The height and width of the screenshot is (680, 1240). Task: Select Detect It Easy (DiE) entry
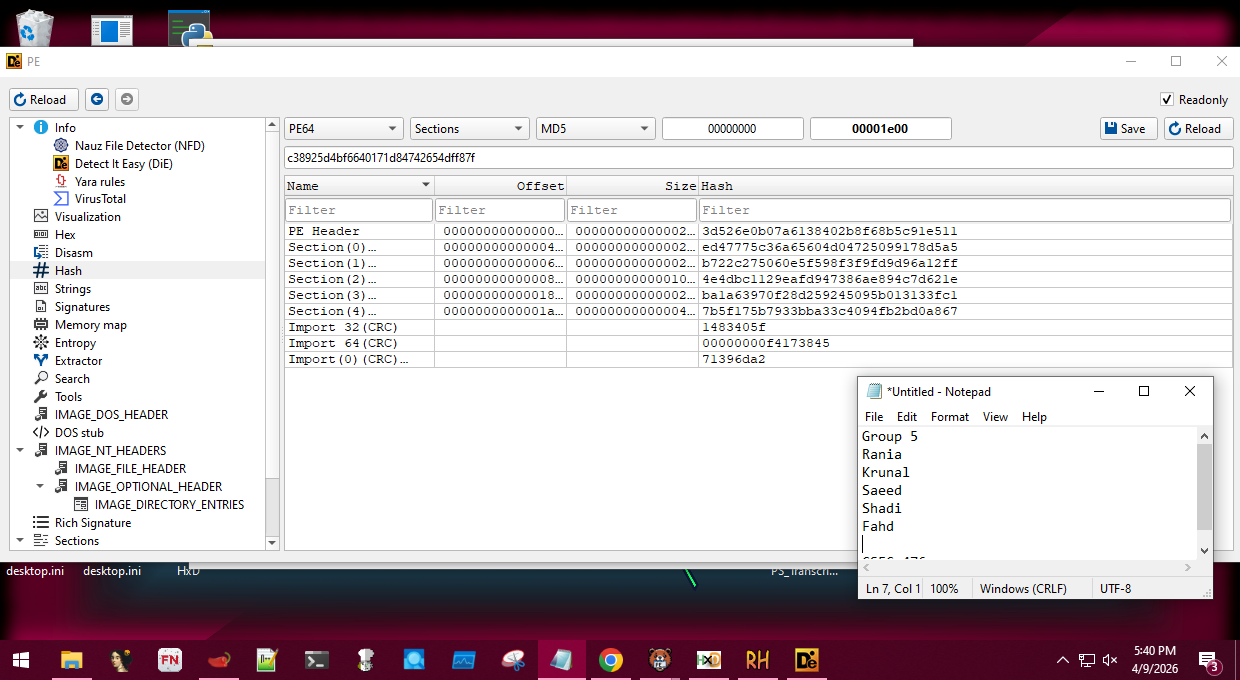(123, 163)
